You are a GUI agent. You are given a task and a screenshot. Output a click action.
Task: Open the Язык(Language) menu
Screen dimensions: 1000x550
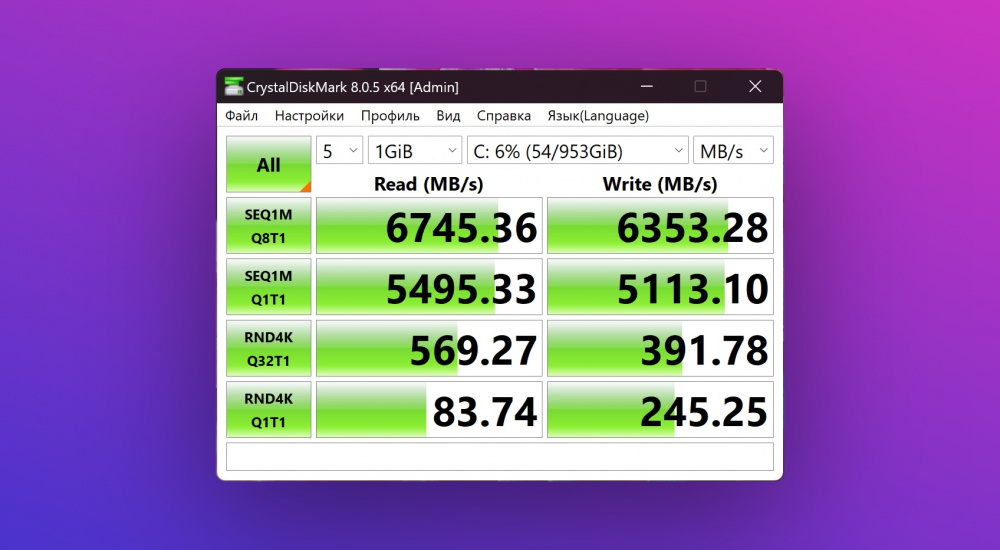[x=598, y=115]
